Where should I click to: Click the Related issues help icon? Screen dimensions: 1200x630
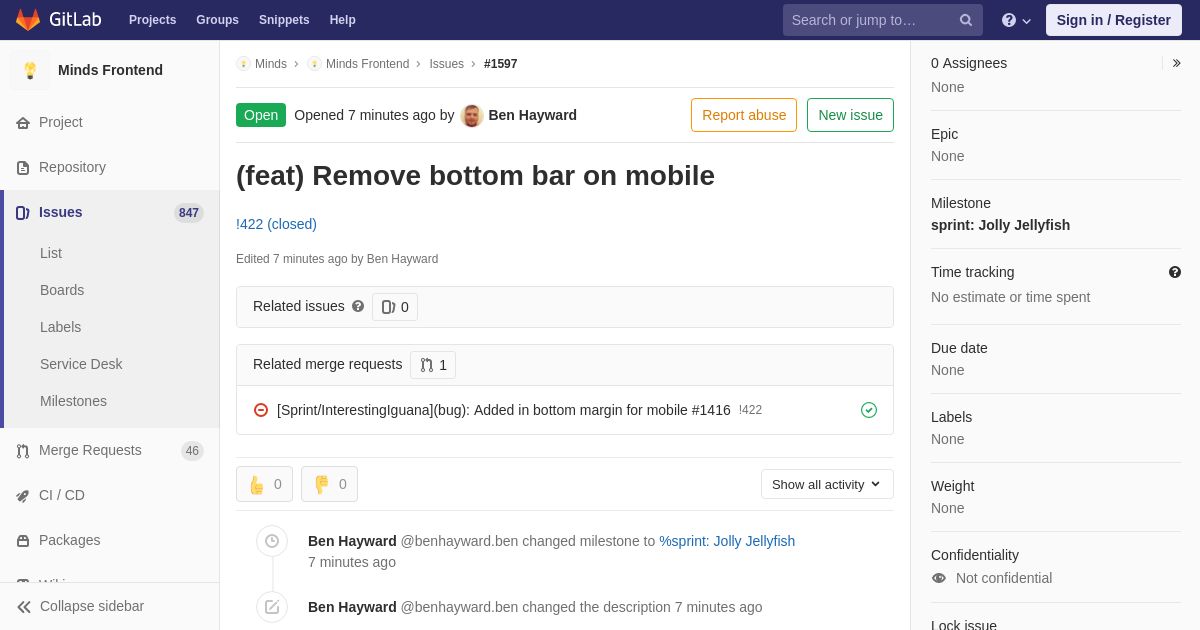(x=358, y=306)
